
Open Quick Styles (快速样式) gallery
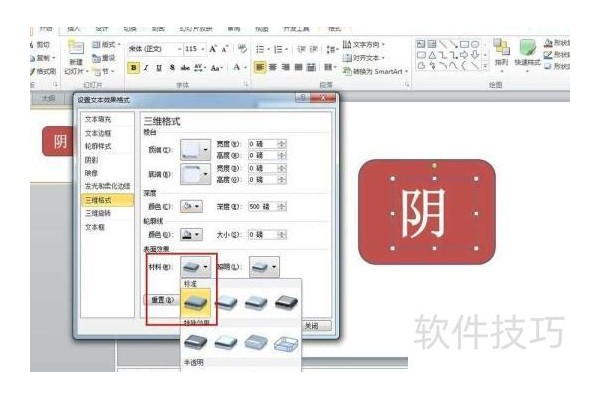pyautogui.click(x=527, y=54)
